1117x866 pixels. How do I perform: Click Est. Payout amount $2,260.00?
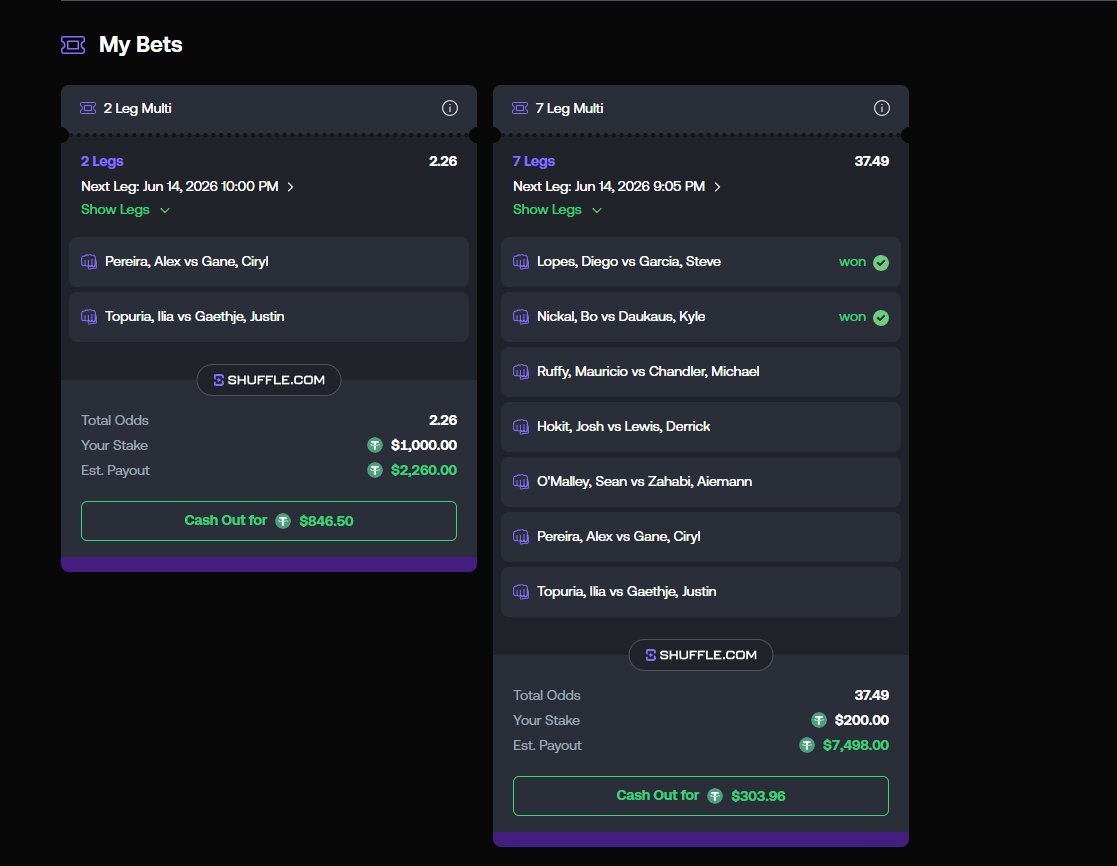[x=424, y=470]
